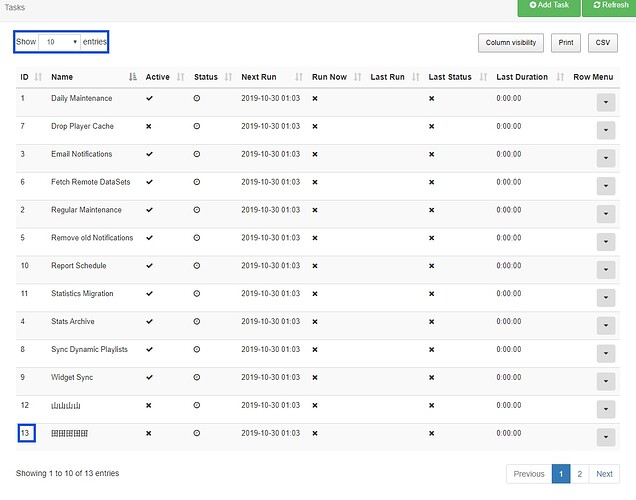Sort table by Status column
Screen dimensions: 636x500
213,77
